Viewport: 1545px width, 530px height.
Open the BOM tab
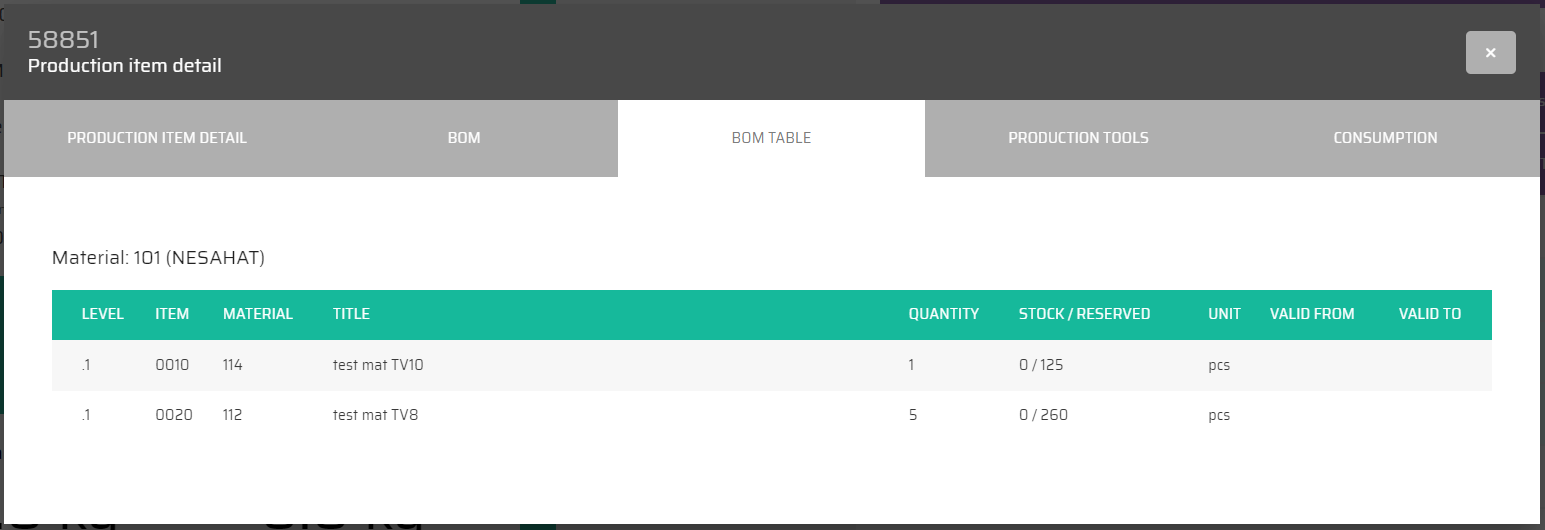pyautogui.click(x=464, y=138)
